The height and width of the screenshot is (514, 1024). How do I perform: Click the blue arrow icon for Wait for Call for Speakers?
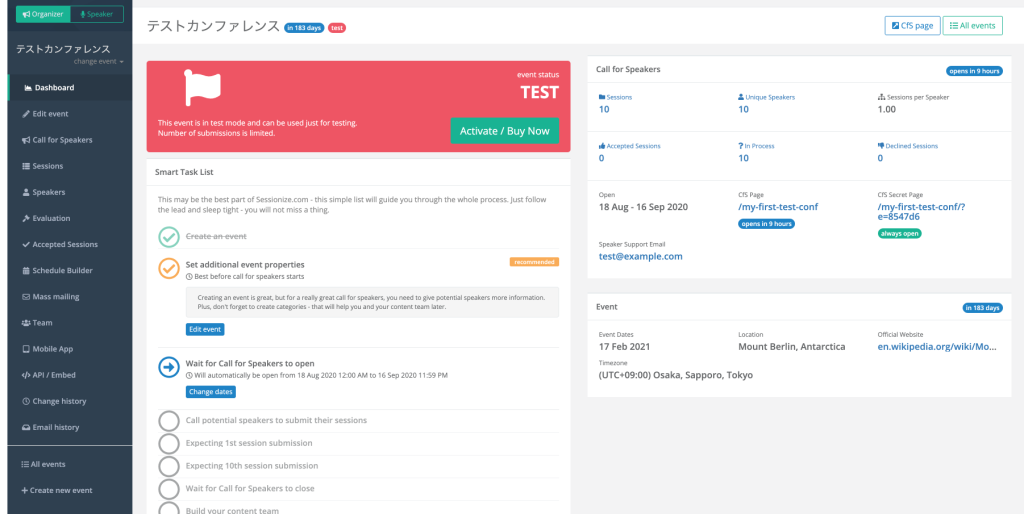(x=169, y=367)
